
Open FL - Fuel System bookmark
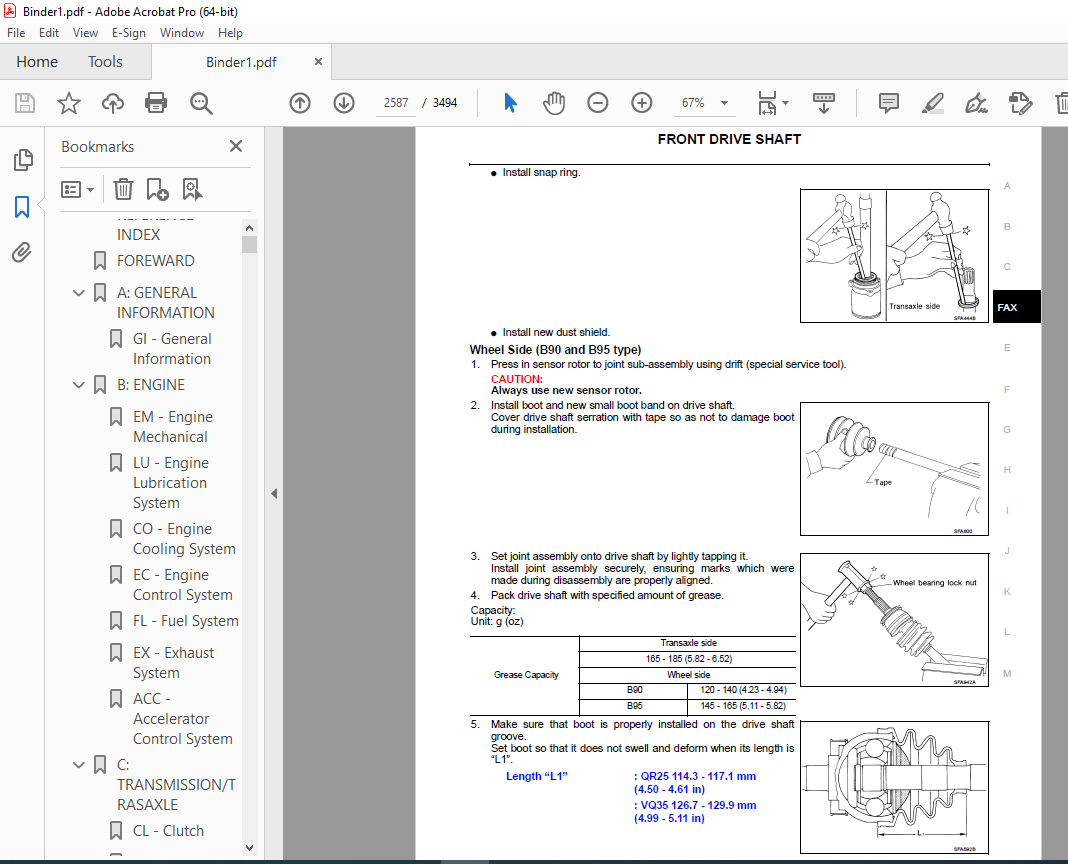(185, 621)
